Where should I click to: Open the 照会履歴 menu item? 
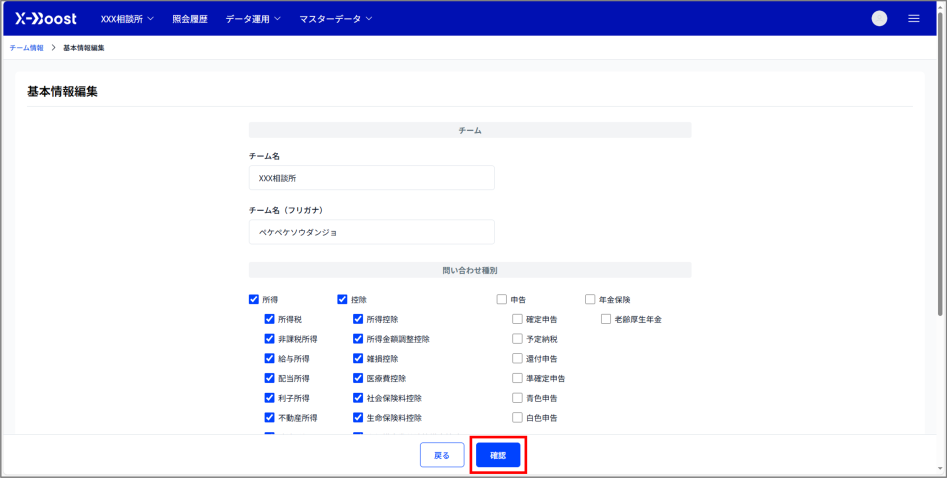(x=190, y=19)
